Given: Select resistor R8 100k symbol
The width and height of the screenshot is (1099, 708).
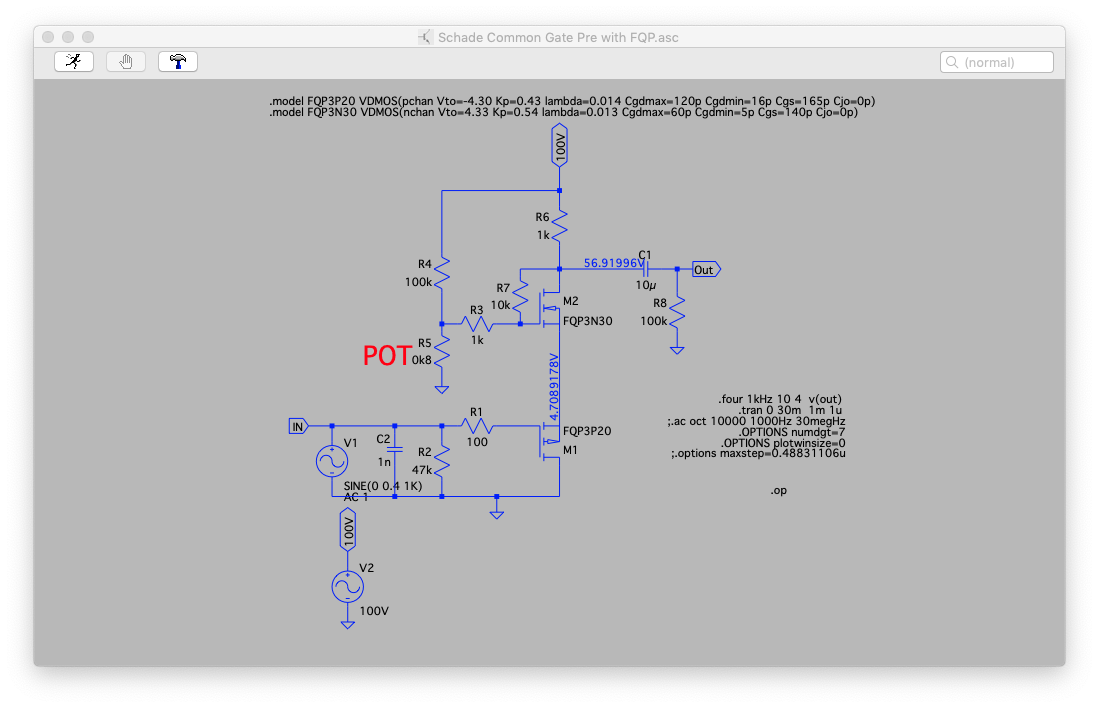Looking at the screenshot, I should (677, 312).
